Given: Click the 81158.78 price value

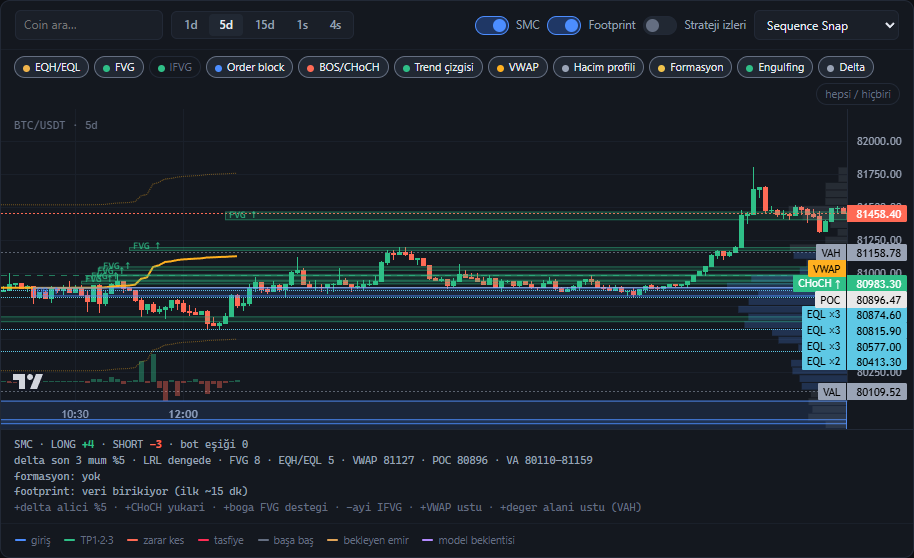Looking at the screenshot, I should point(877,253).
